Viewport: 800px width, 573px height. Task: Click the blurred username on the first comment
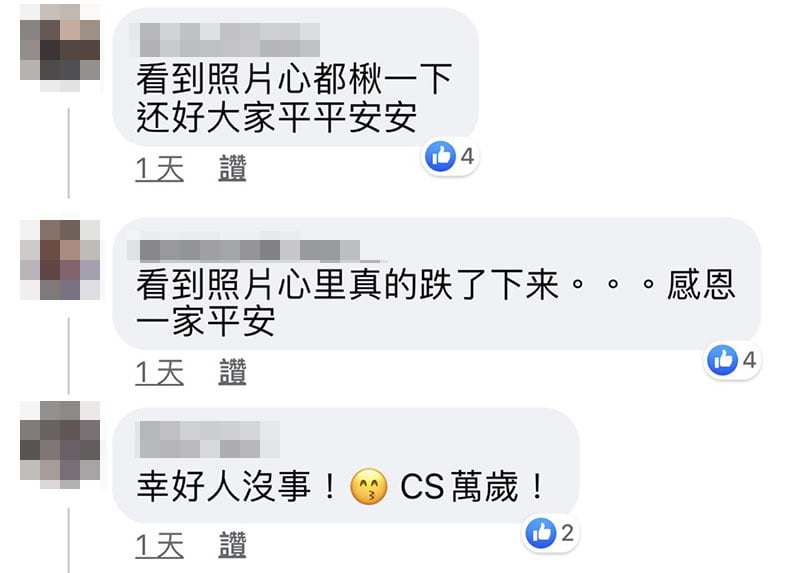pyautogui.click(x=230, y=40)
